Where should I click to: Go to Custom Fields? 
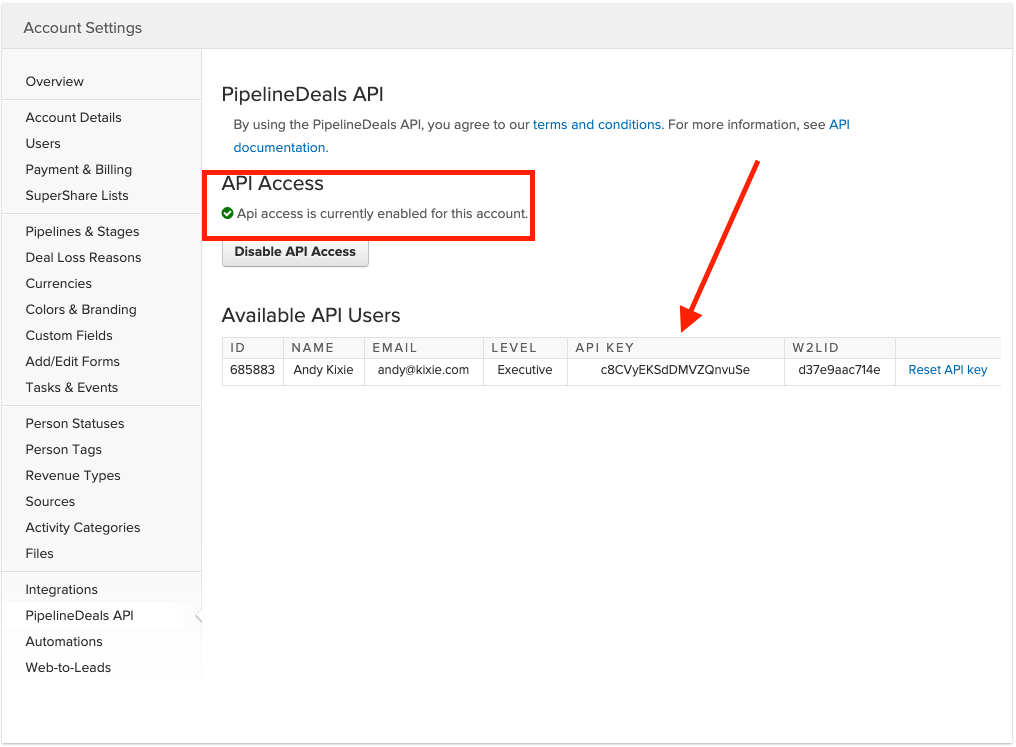[69, 335]
